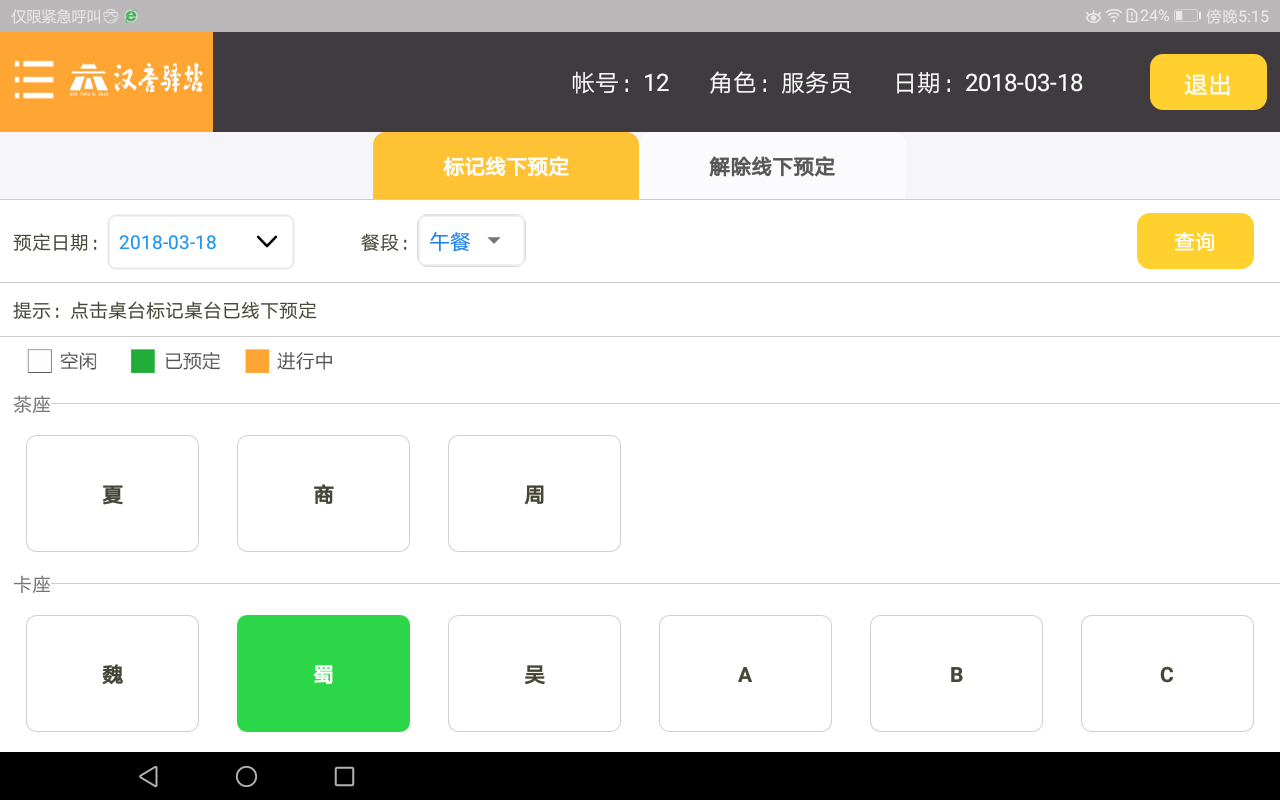Viewport: 1280px width, 800px height.
Task: Click the 卡座 section label
Action: click(32, 584)
